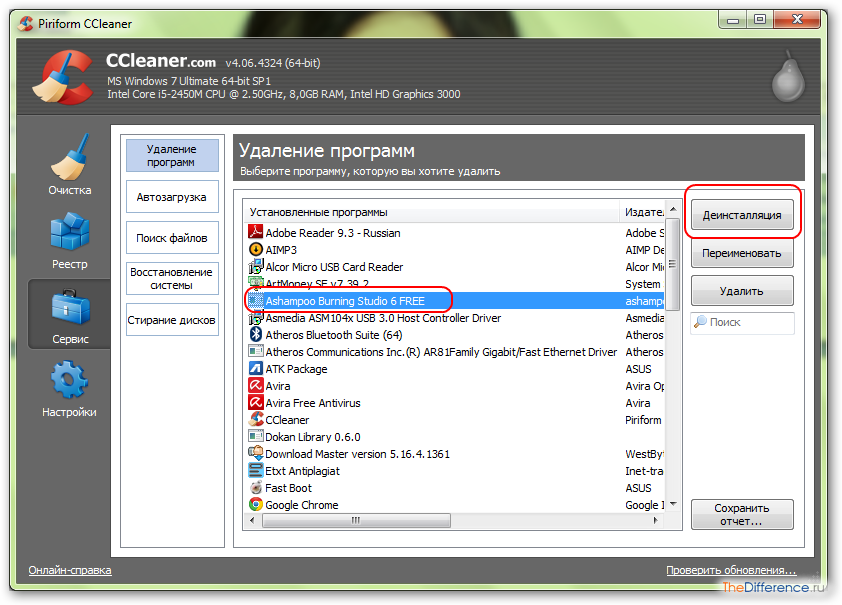Click the Etxt Antiplagiat icon

[x=255, y=471]
